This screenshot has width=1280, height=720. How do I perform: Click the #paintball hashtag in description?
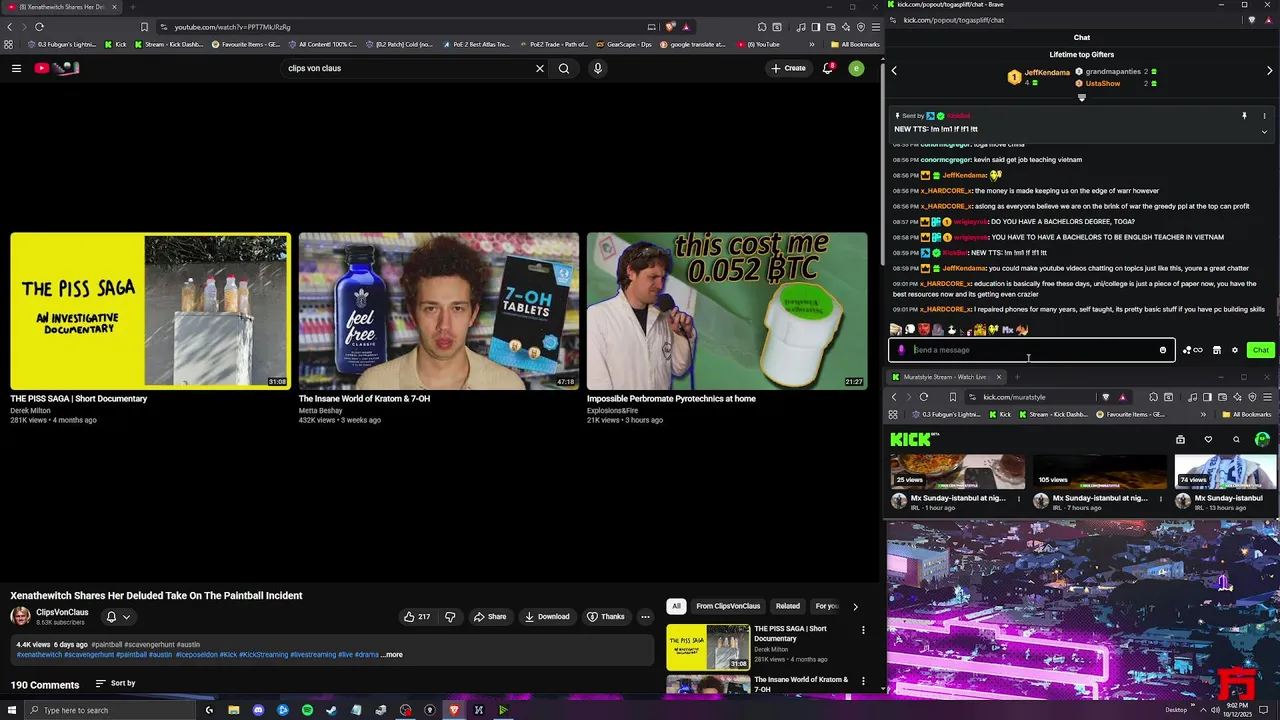(106, 645)
